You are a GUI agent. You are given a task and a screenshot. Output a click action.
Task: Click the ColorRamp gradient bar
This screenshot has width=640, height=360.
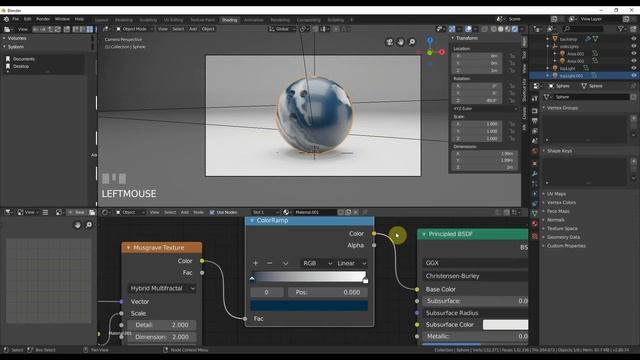click(309, 277)
